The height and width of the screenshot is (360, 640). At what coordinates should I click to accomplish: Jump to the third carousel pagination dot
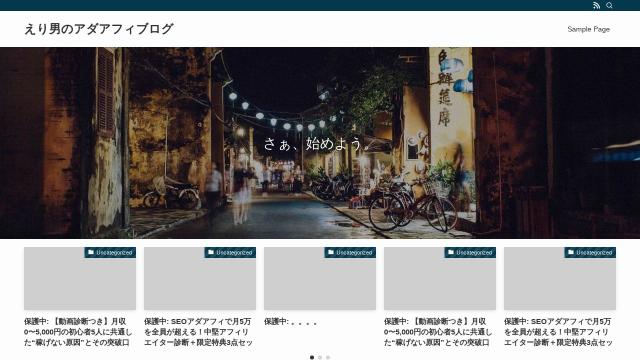click(x=328, y=358)
